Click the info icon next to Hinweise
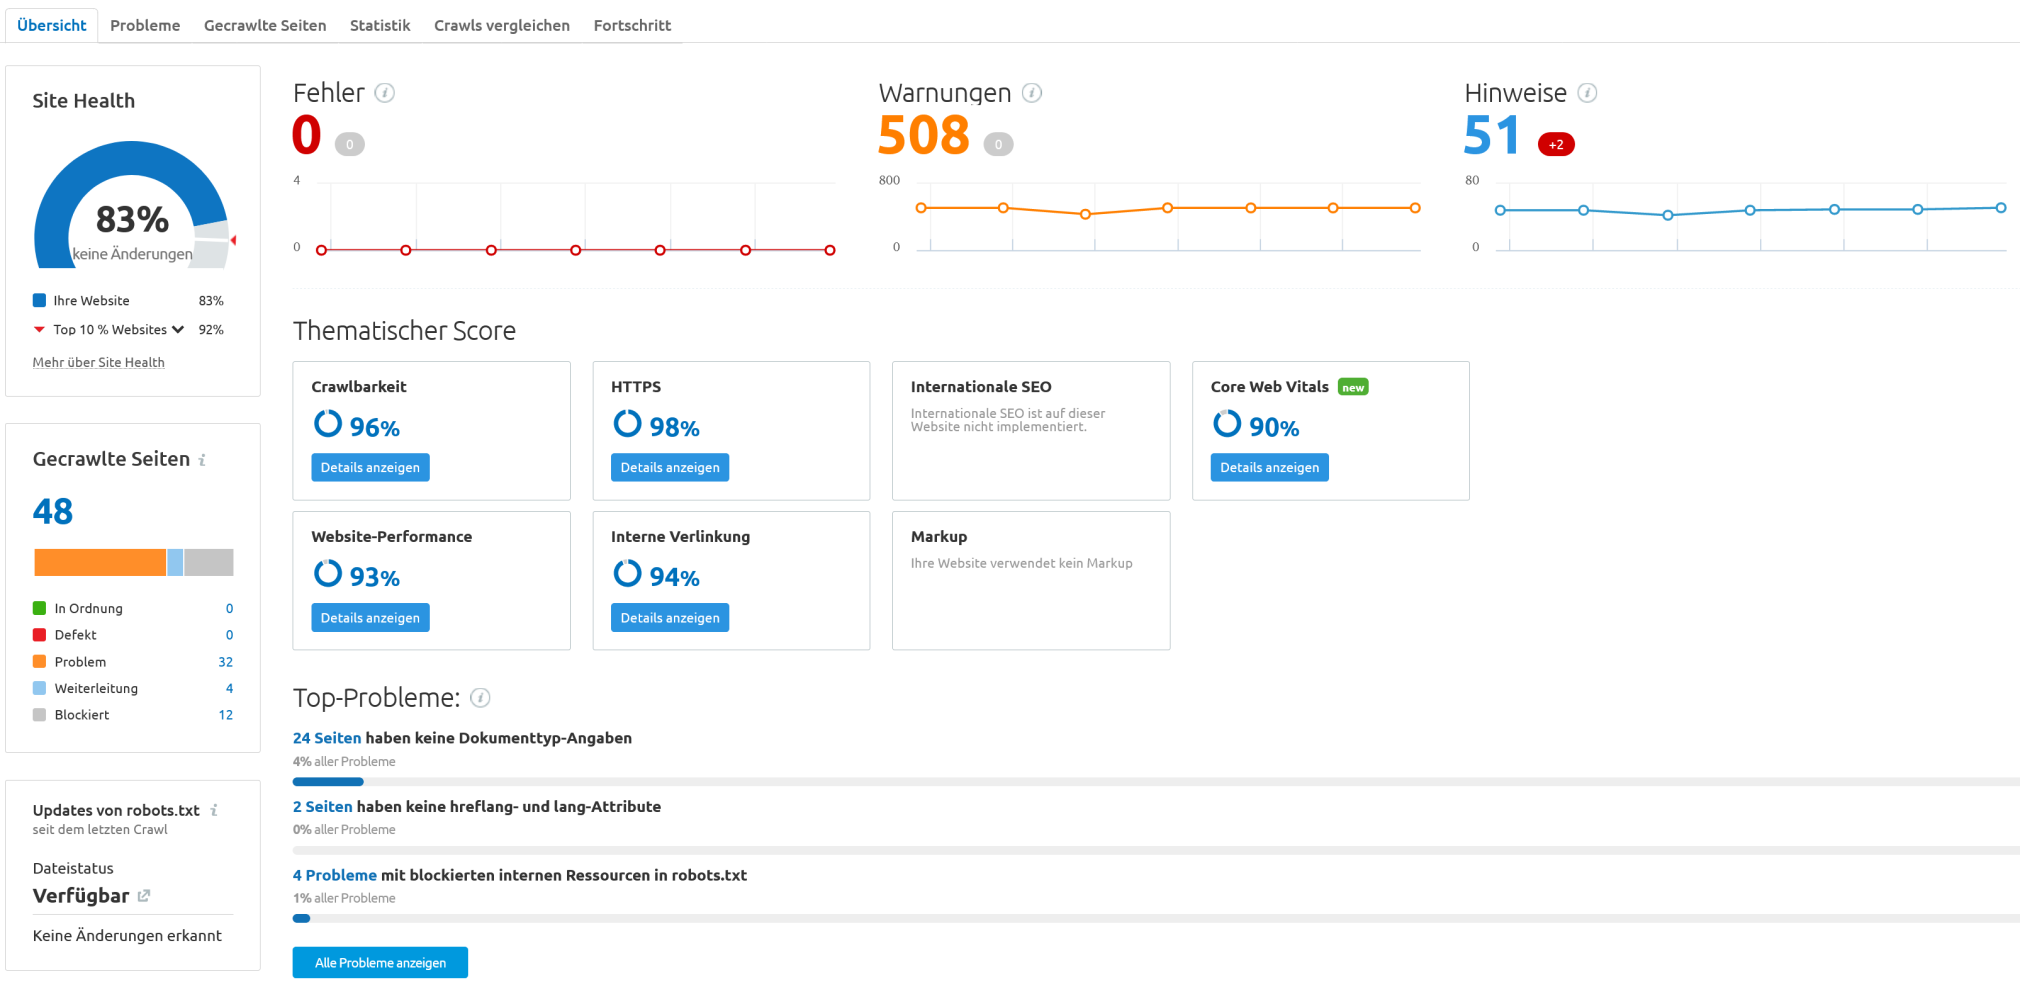The height and width of the screenshot is (1004, 2020). (1587, 93)
